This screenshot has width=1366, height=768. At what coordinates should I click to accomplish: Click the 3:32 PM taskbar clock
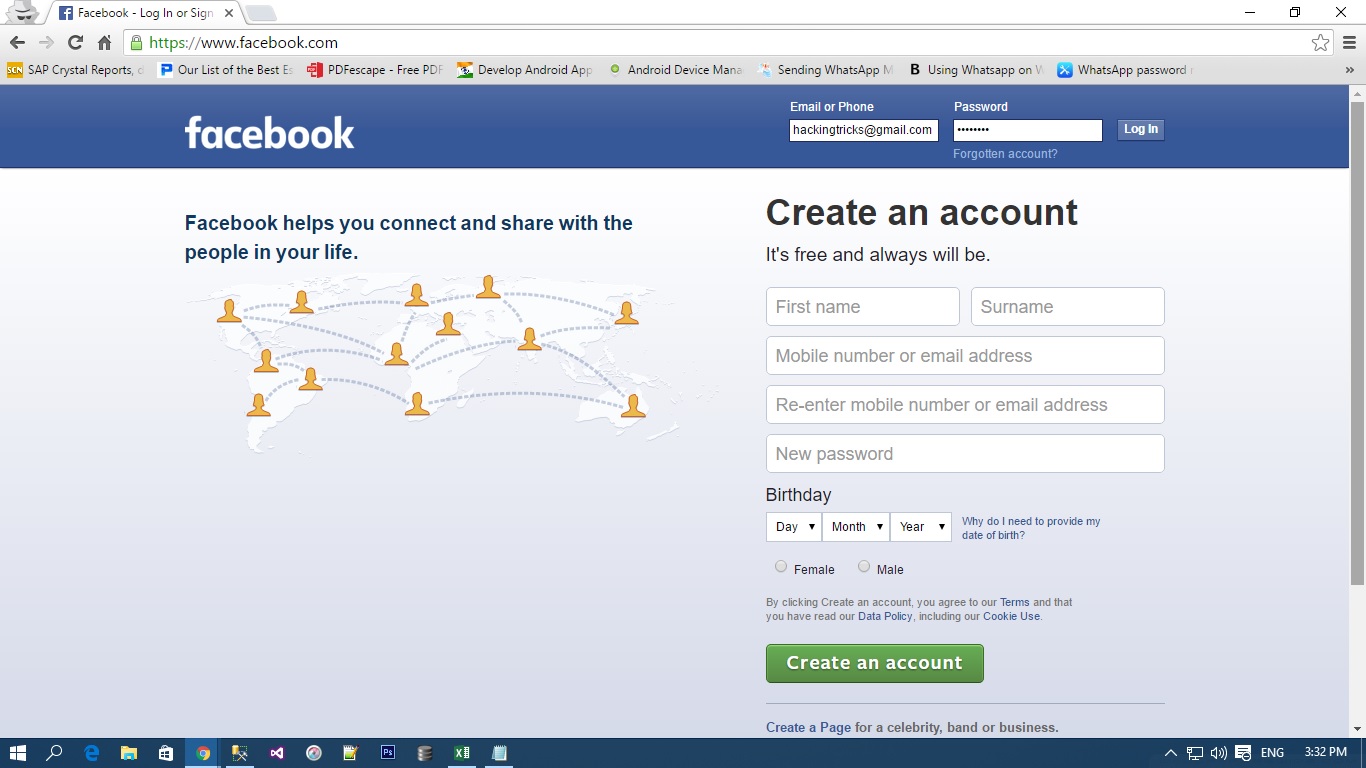(x=1325, y=753)
